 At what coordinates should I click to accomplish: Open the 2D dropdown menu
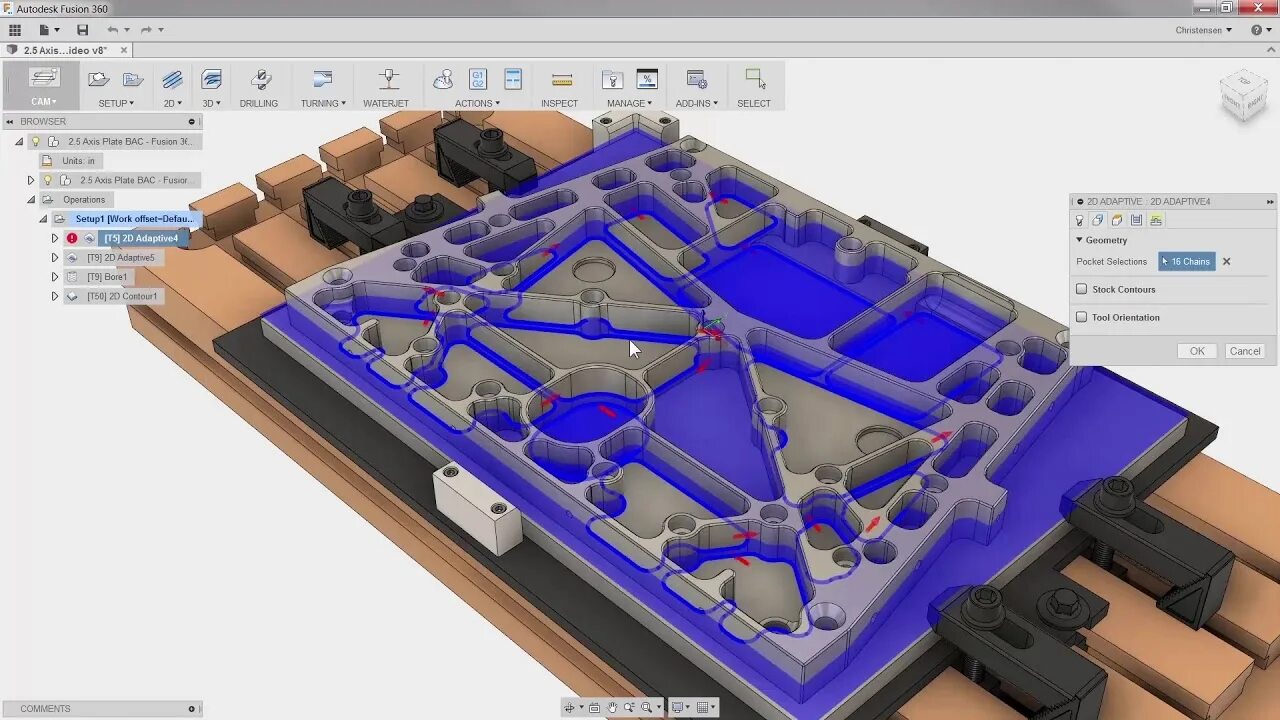point(173,103)
